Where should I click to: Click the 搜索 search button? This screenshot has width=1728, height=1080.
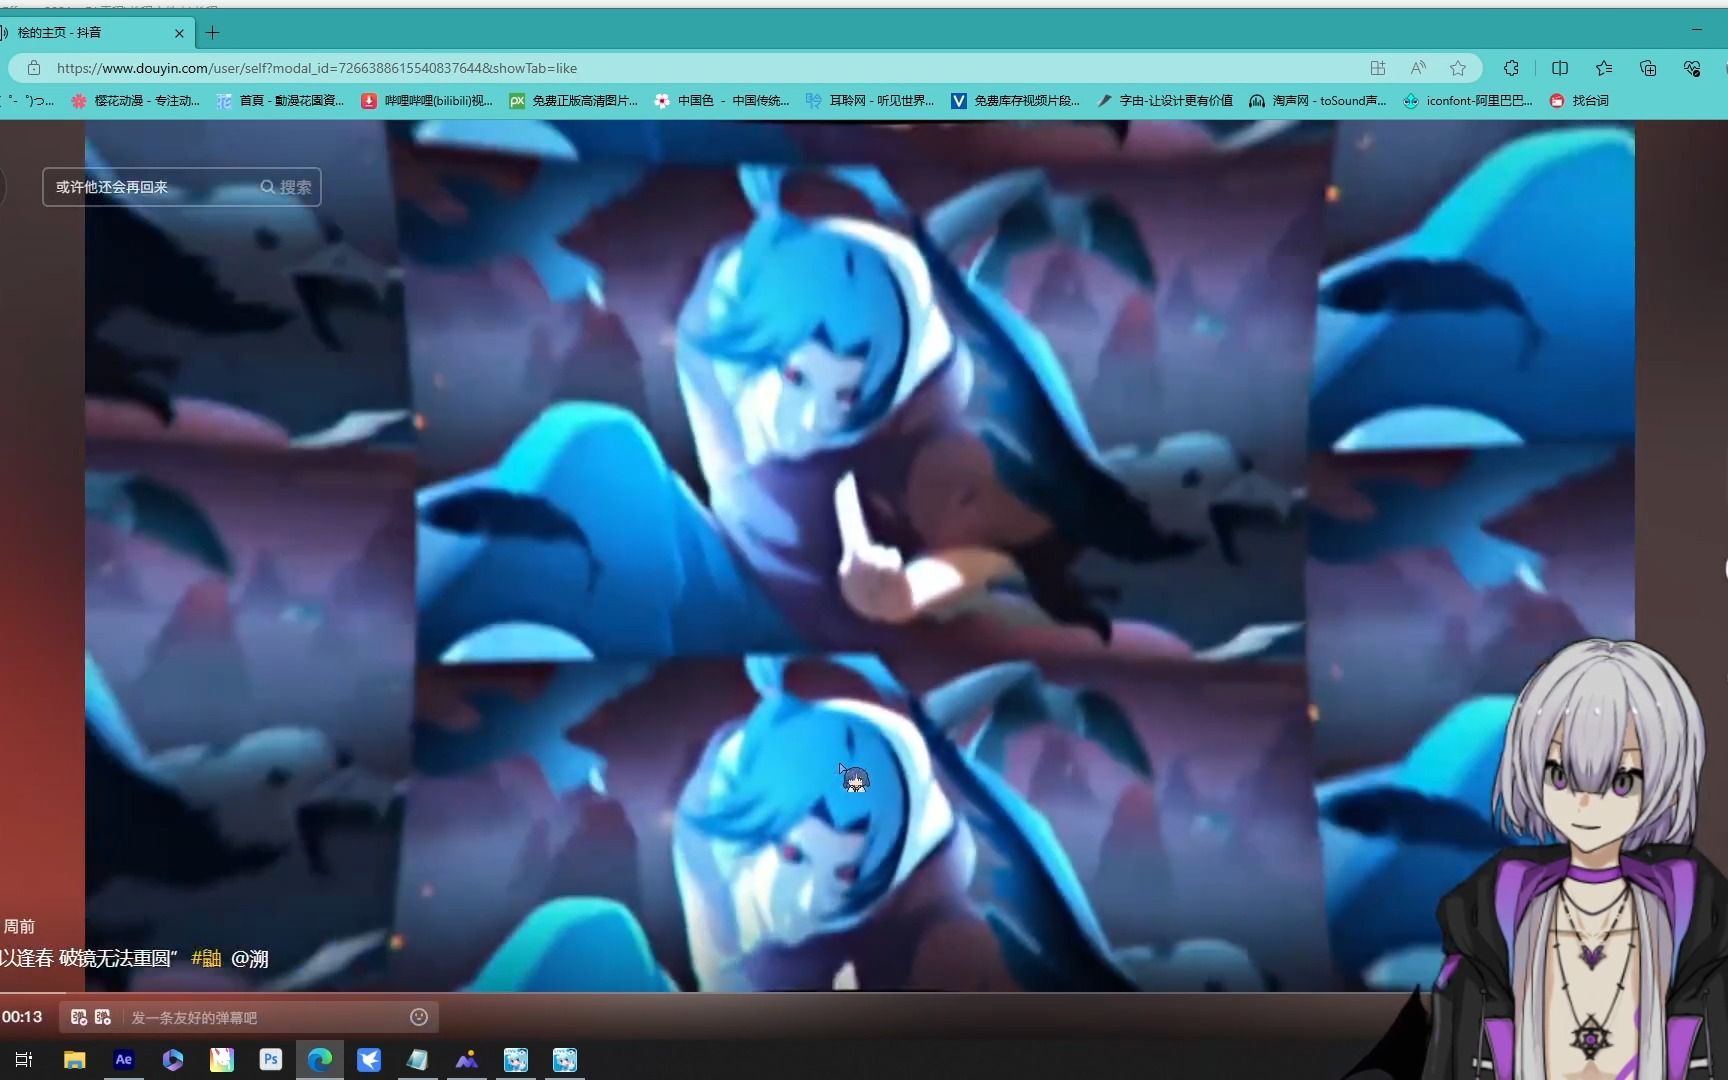click(x=286, y=187)
